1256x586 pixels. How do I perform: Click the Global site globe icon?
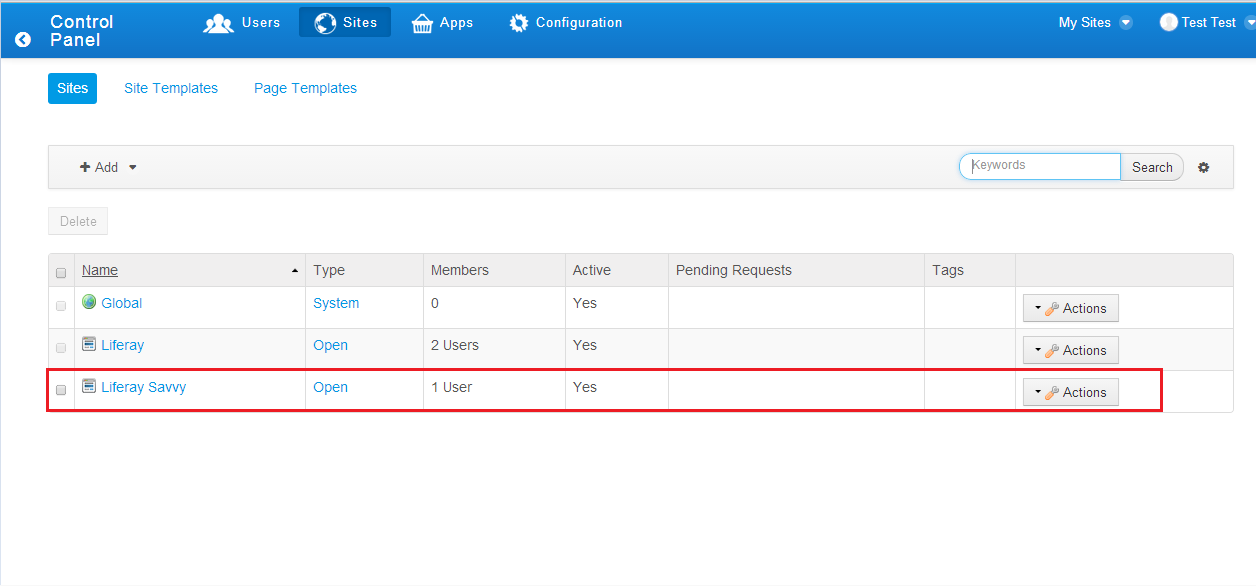(x=89, y=302)
